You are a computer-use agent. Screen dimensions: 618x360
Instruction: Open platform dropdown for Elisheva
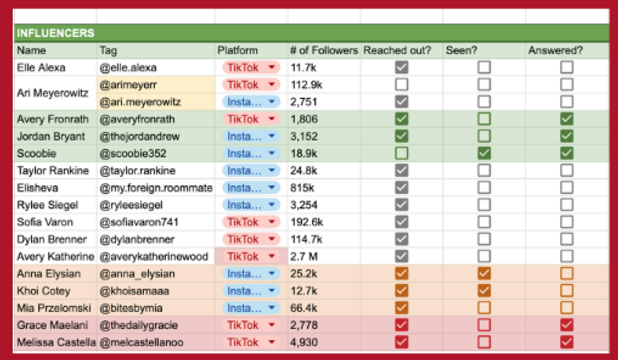click(x=251, y=187)
